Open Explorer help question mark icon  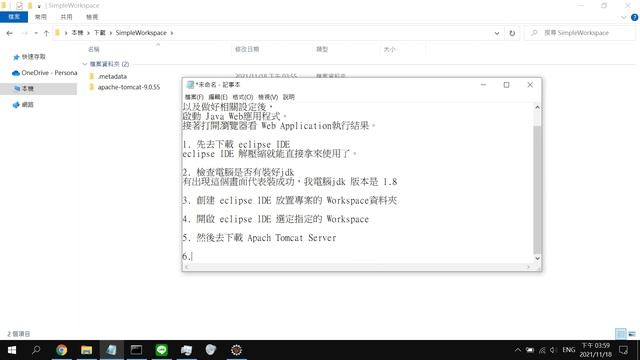click(x=634, y=17)
